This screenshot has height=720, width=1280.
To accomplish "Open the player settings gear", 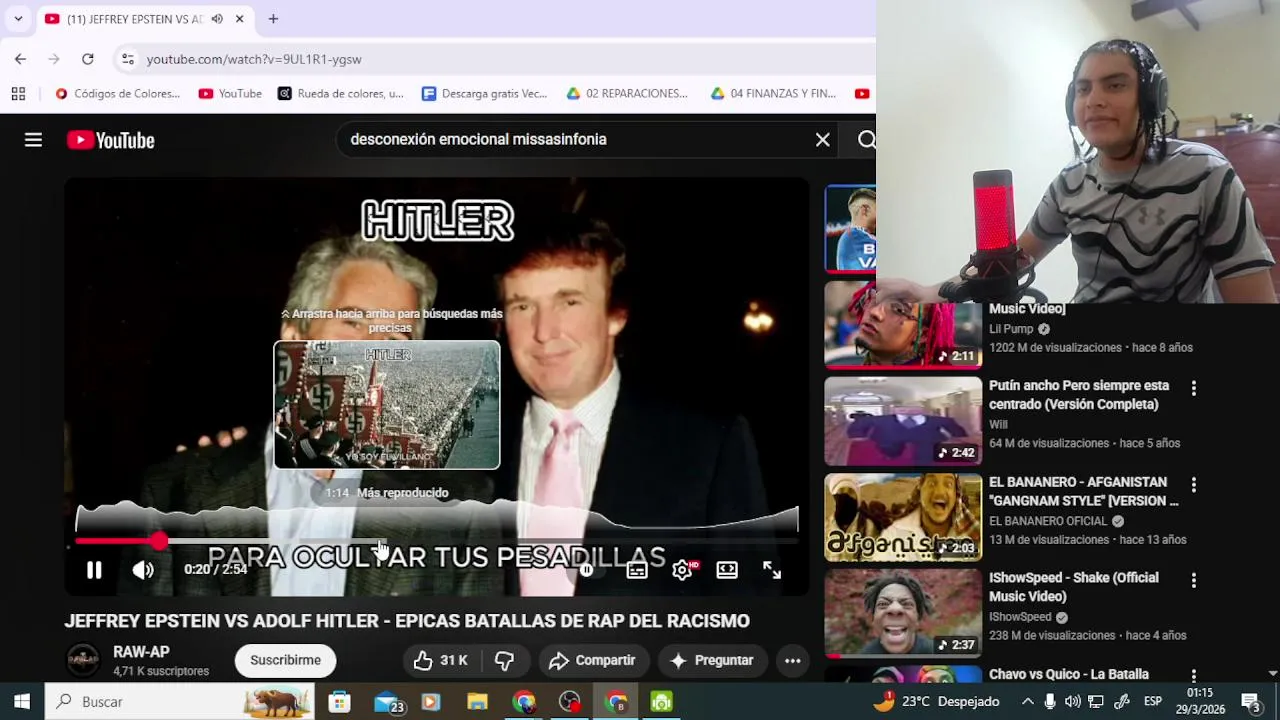I will (682, 570).
